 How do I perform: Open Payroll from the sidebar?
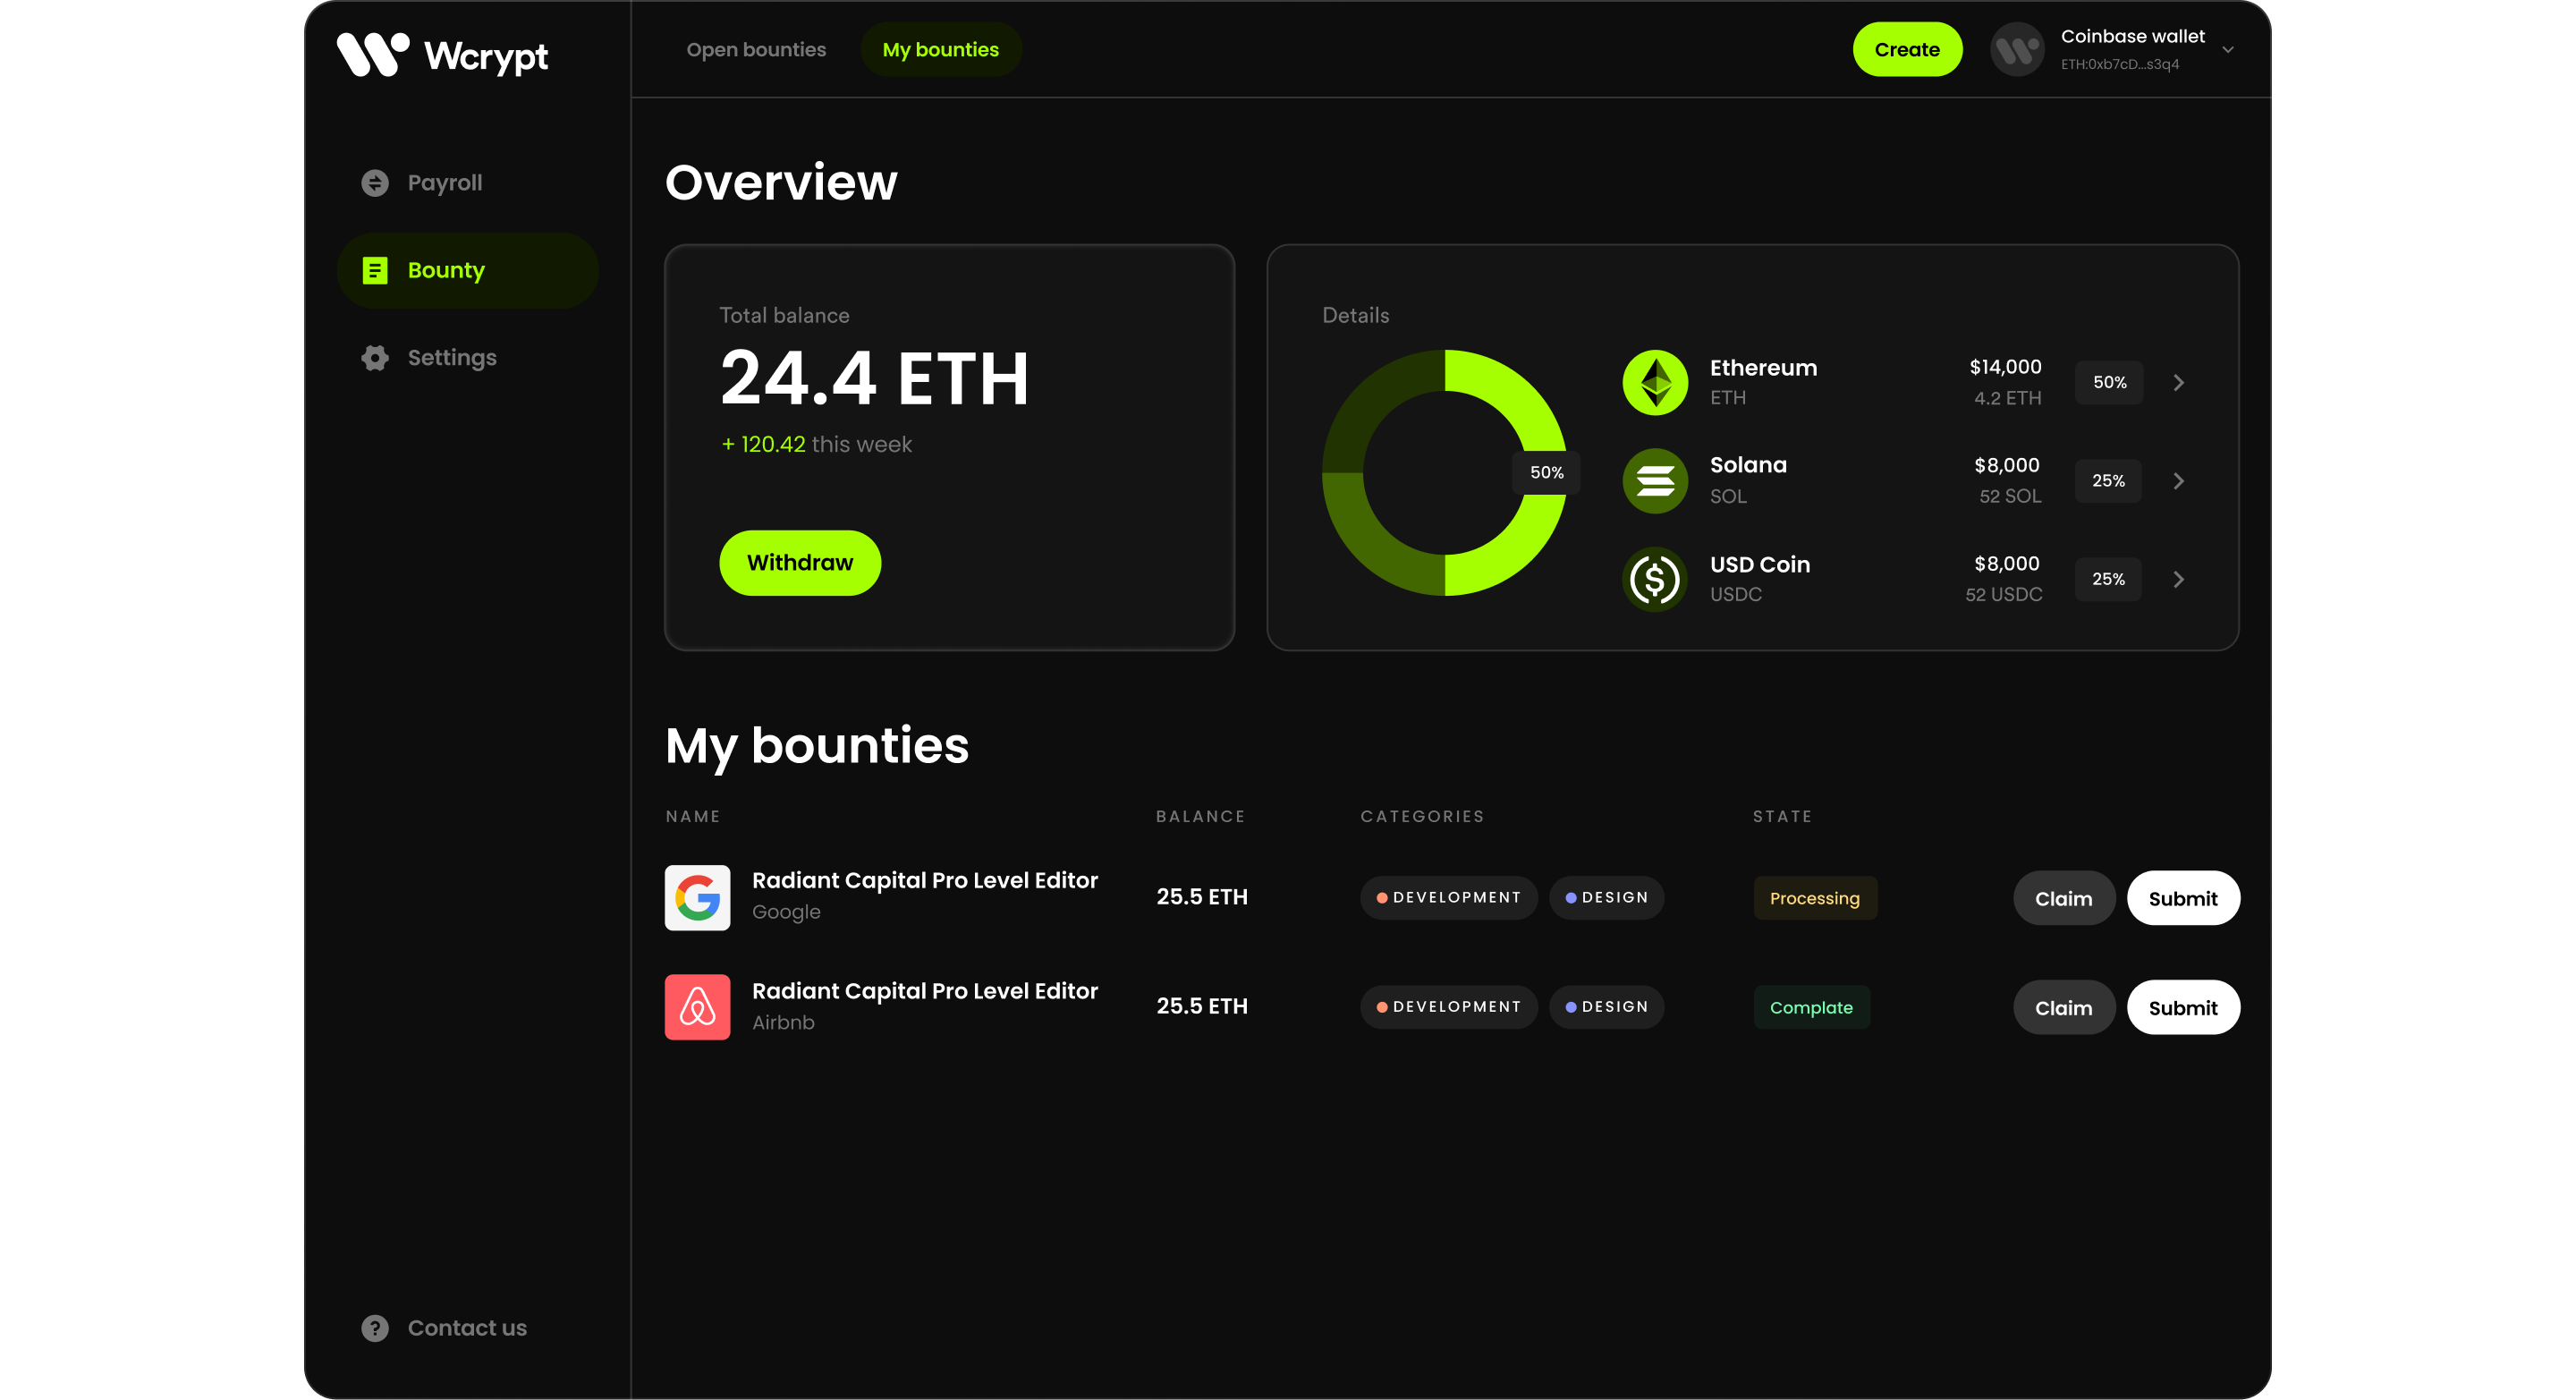444,183
